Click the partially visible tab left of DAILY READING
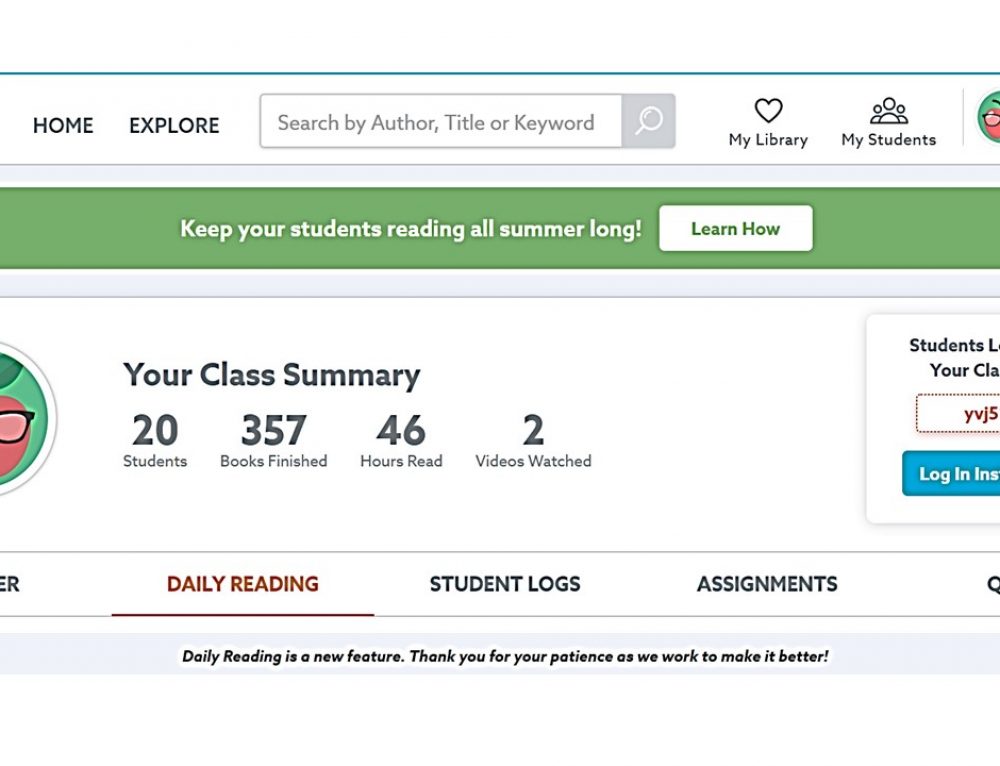 pos(10,584)
